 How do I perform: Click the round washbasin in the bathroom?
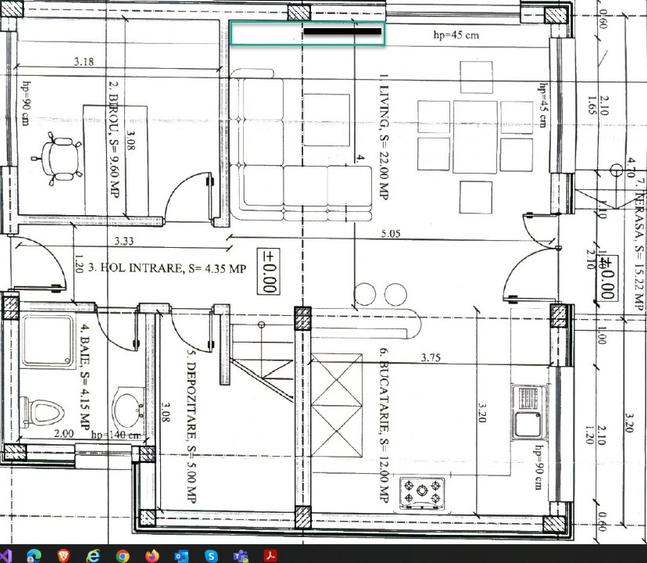click(x=128, y=410)
